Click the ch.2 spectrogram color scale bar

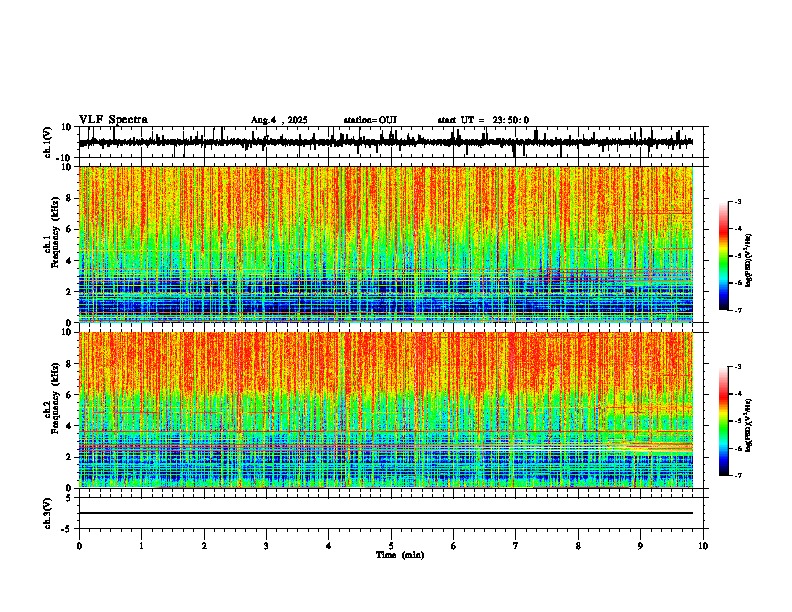coord(723,421)
